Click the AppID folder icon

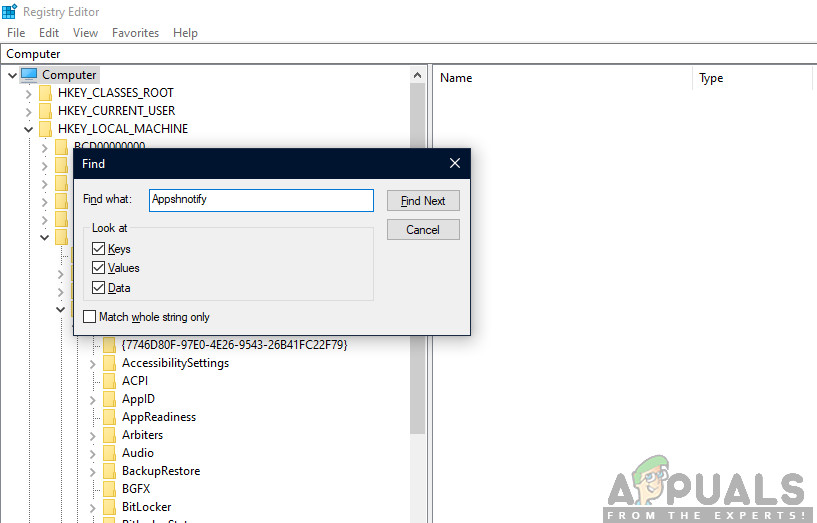109,399
